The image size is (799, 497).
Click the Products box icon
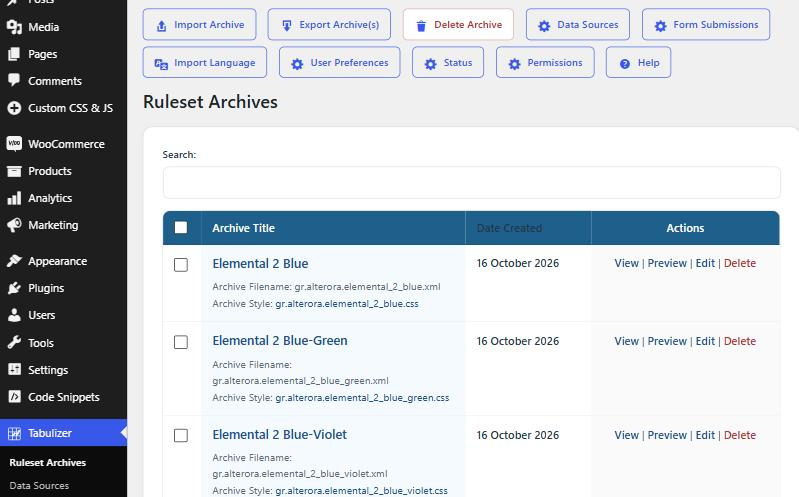[x=14, y=171]
